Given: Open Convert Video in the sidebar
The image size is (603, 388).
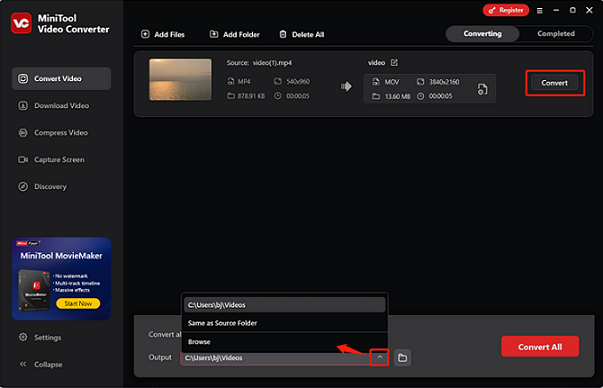Looking at the screenshot, I should (x=61, y=79).
